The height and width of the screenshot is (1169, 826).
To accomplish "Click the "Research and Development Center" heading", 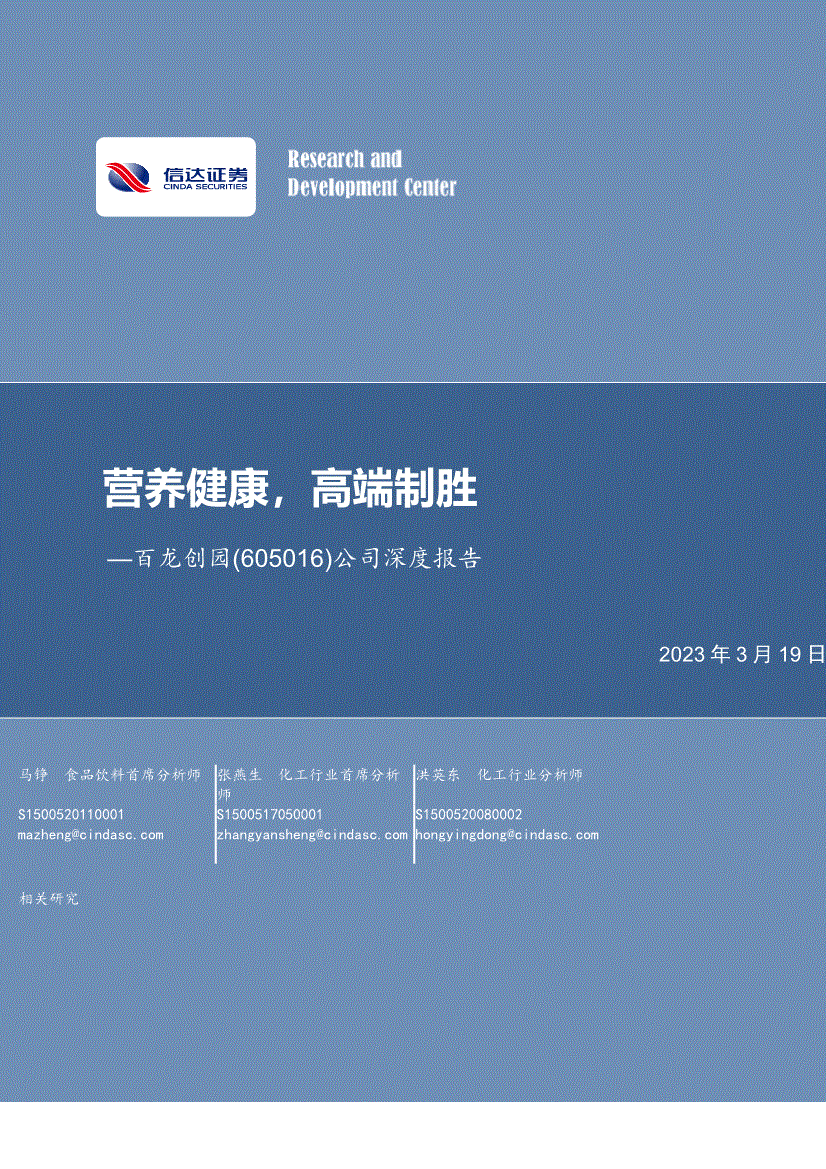I will [371, 173].
